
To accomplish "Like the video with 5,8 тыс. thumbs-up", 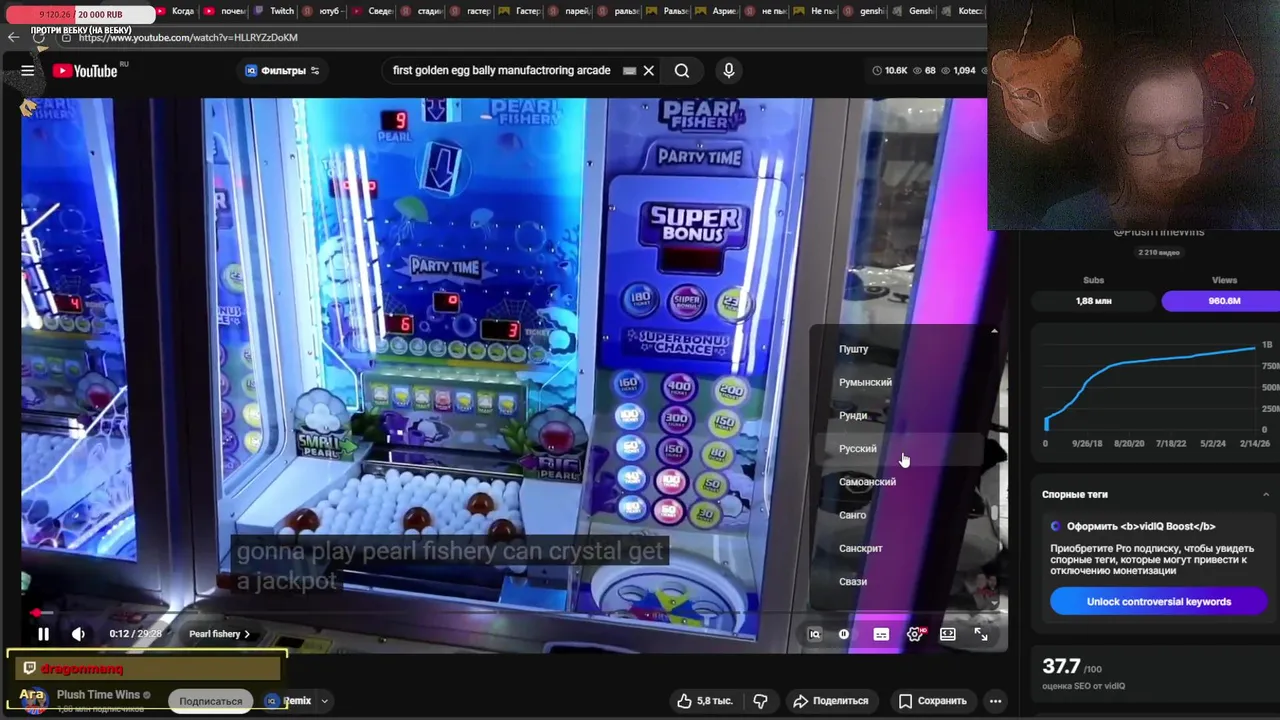I will tap(708, 701).
